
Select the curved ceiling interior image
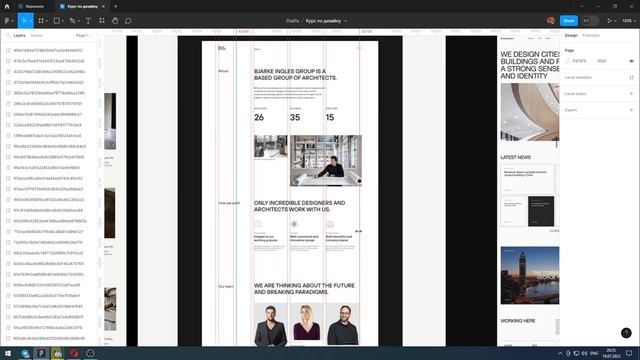click(530, 112)
